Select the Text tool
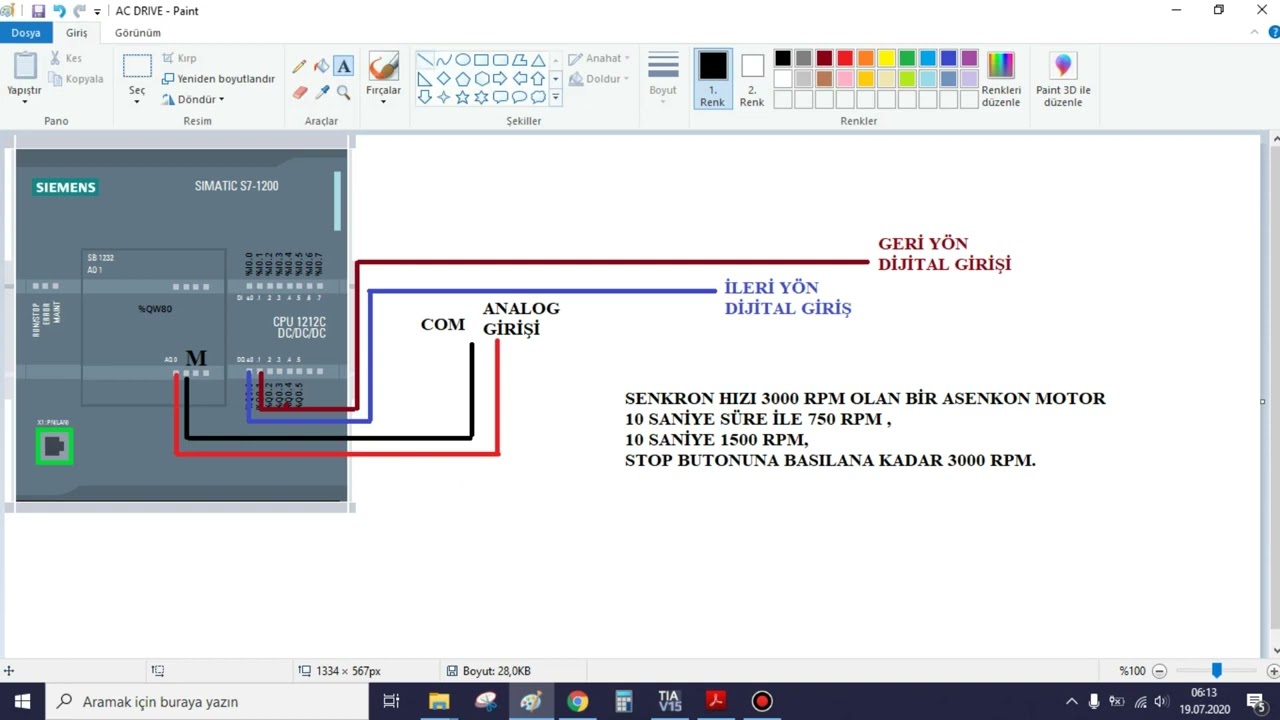This screenshot has height=720, width=1280. click(x=343, y=66)
